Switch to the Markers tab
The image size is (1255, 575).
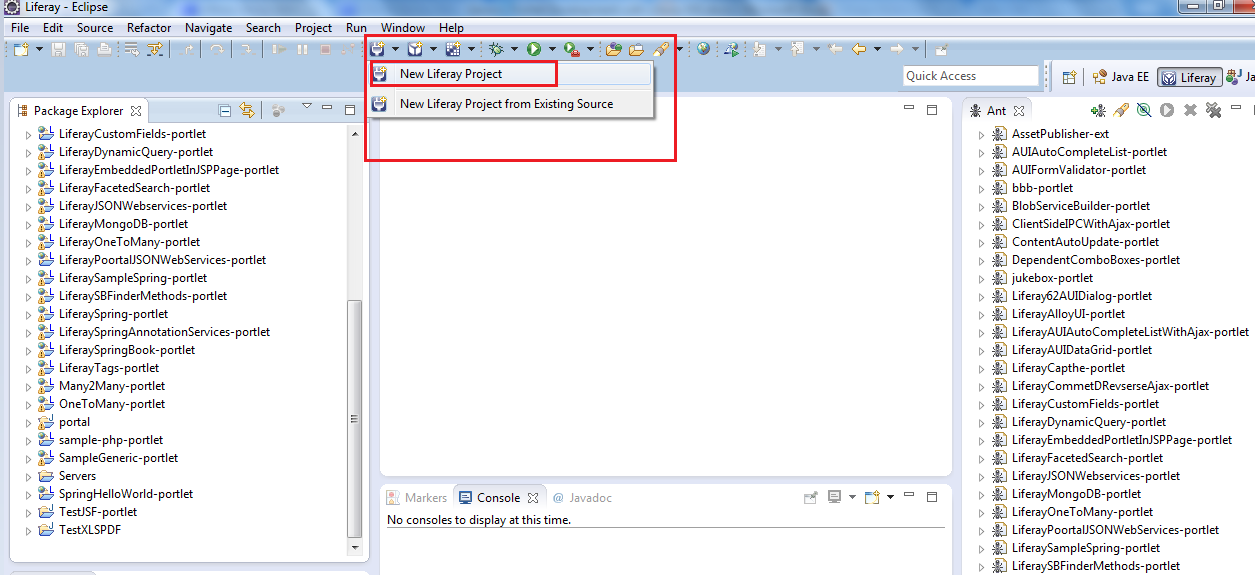pyautogui.click(x=416, y=498)
